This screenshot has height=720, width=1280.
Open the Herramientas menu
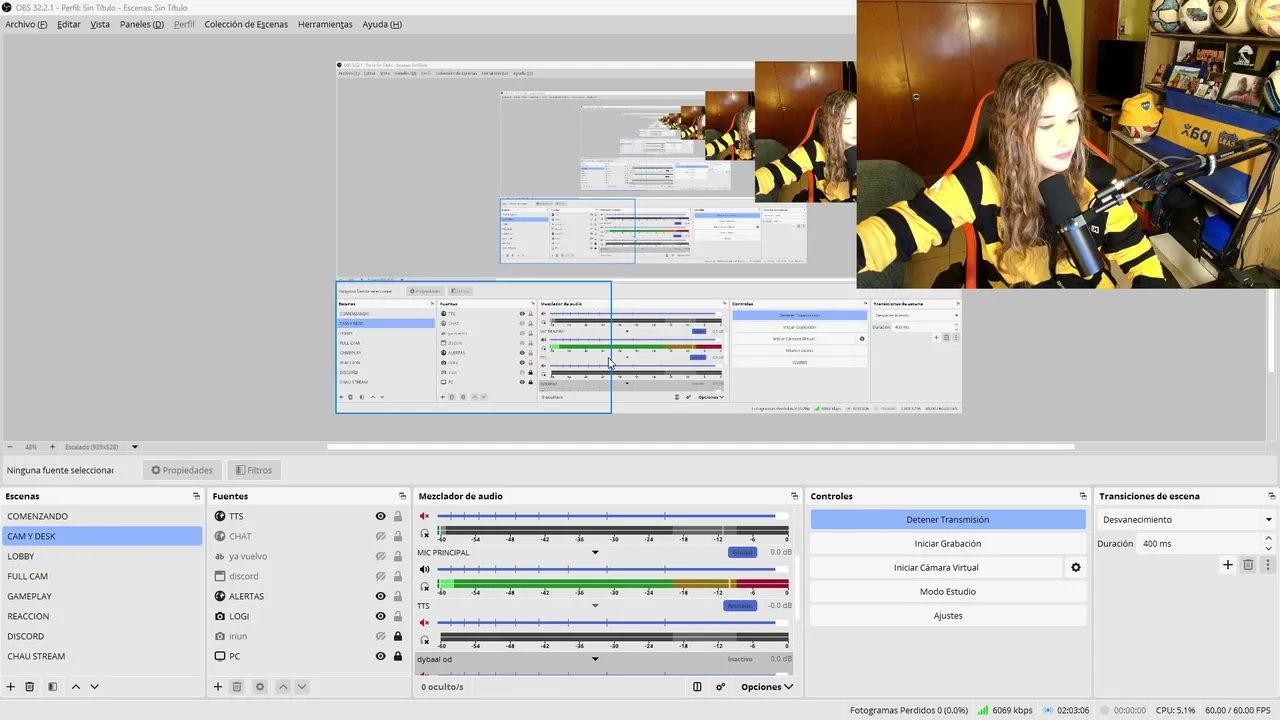click(325, 24)
